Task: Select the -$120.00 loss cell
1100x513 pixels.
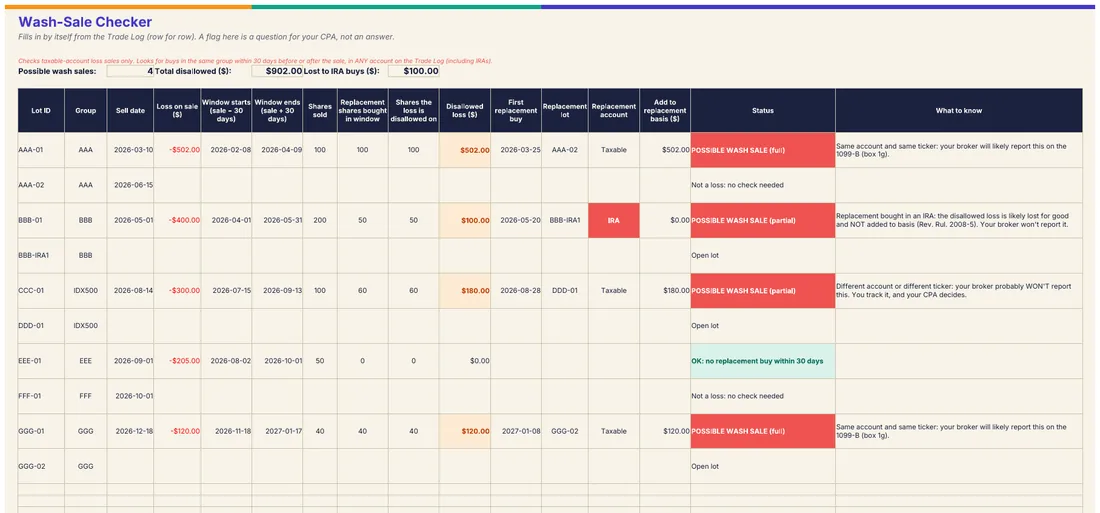Action: (x=177, y=431)
